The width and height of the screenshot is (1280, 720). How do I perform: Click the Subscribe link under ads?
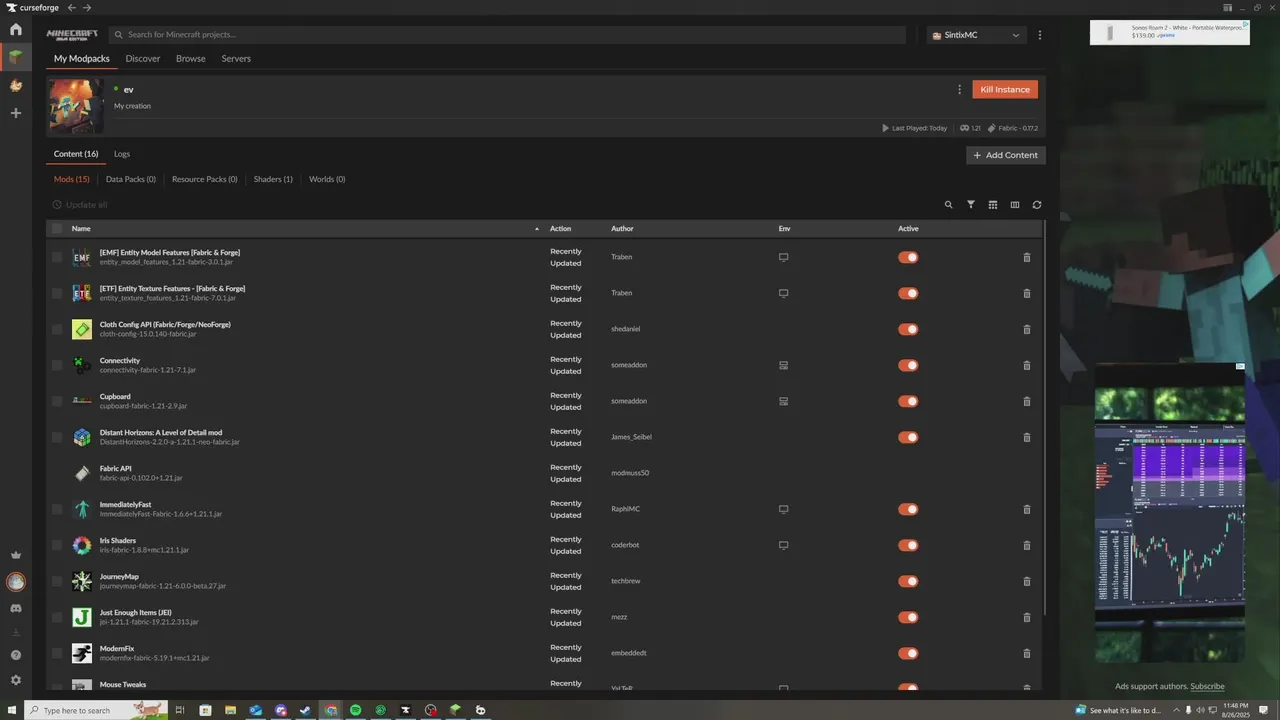(x=1207, y=686)
